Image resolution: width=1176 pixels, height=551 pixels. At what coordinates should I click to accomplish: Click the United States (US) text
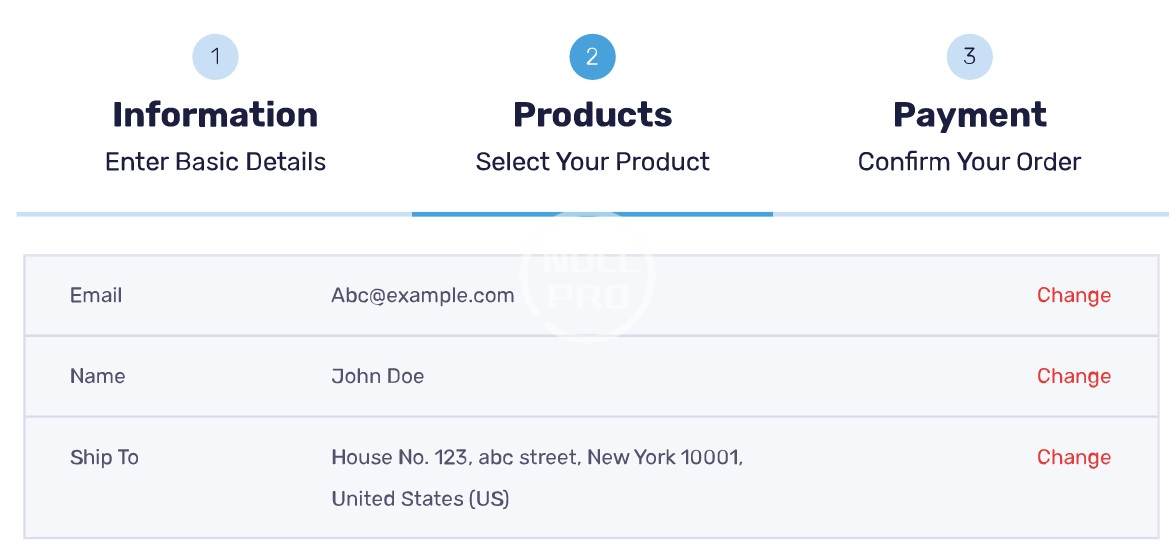click(x=420, y=498)
